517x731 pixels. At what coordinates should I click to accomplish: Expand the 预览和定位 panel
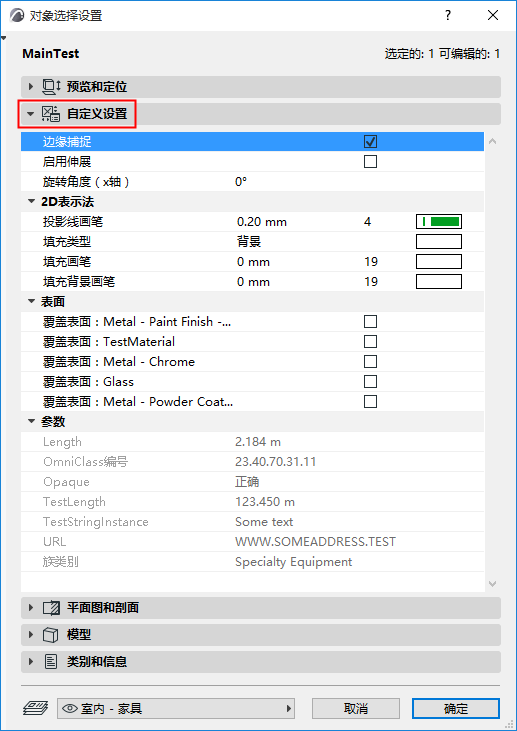coord(31,87)
